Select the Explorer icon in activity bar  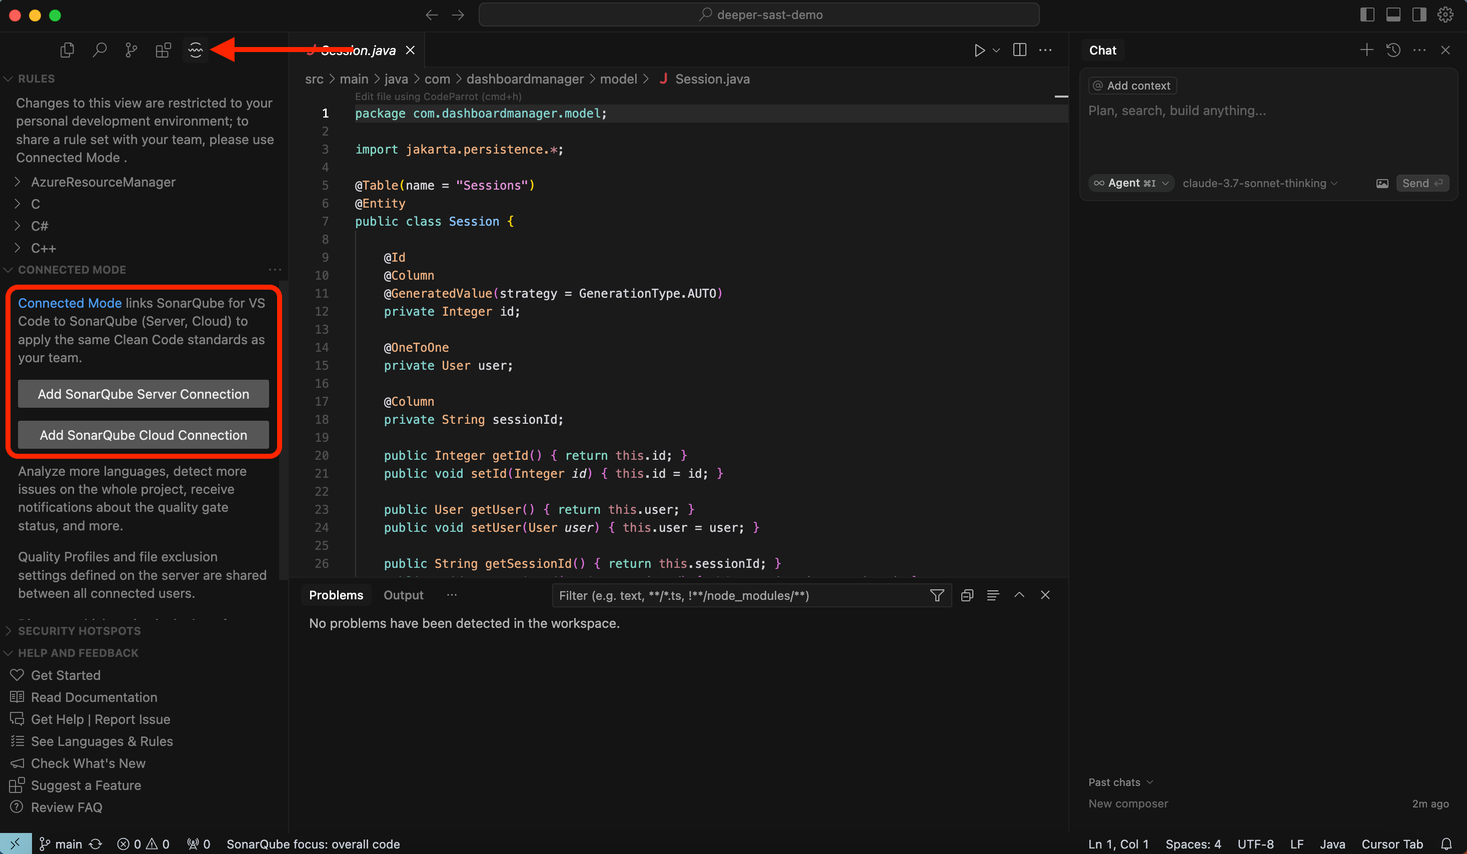point(66,48)
